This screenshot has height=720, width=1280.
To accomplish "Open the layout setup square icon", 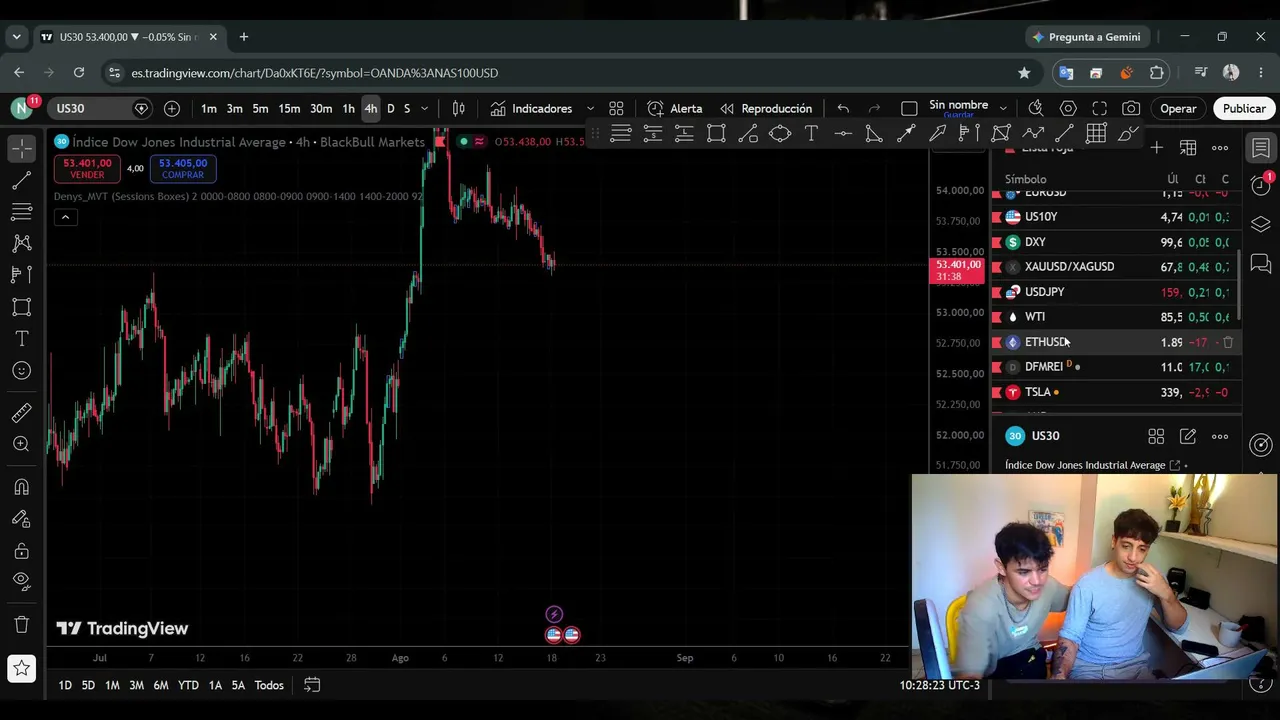I will coord(909,108).
